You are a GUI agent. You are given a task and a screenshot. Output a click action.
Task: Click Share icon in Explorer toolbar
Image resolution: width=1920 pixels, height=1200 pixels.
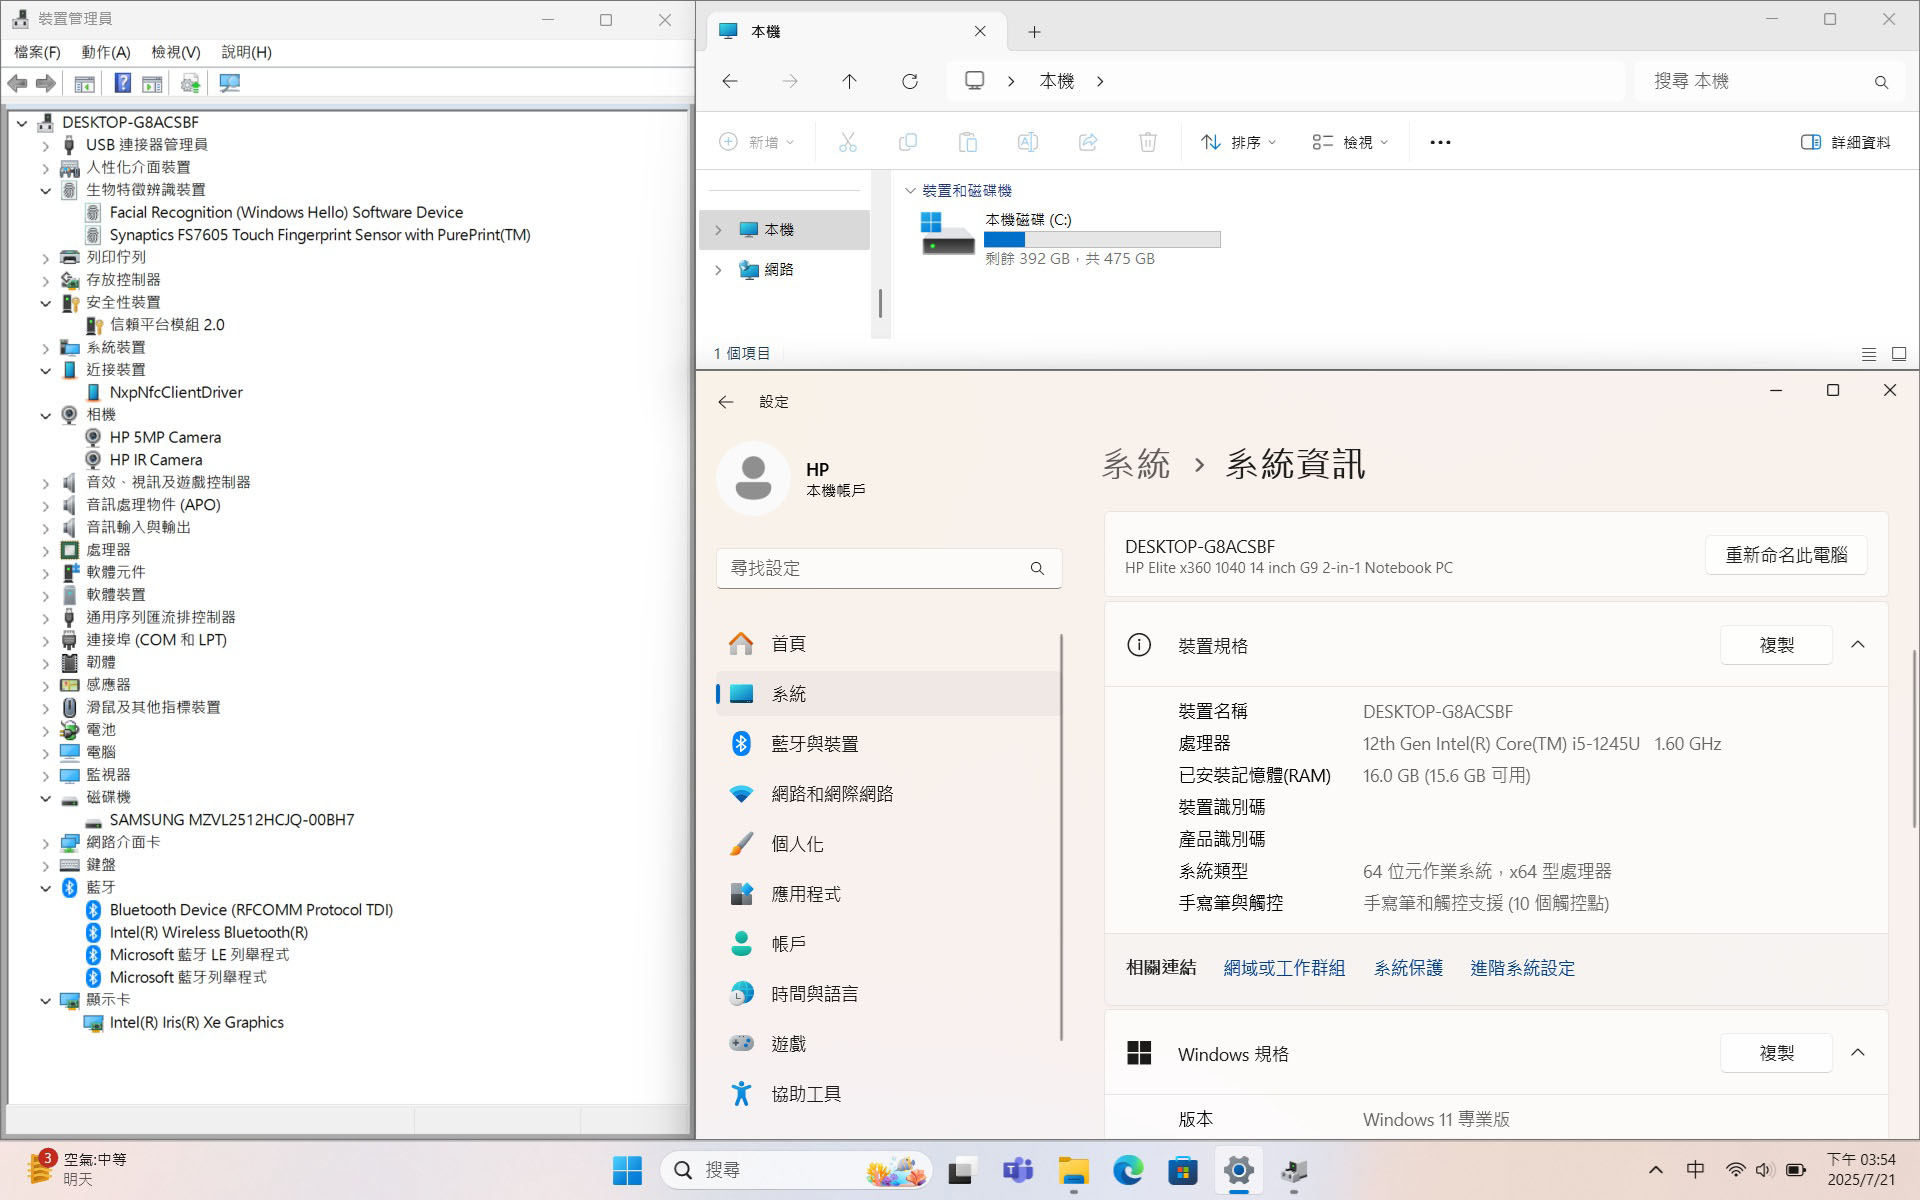coord(1088,142)
